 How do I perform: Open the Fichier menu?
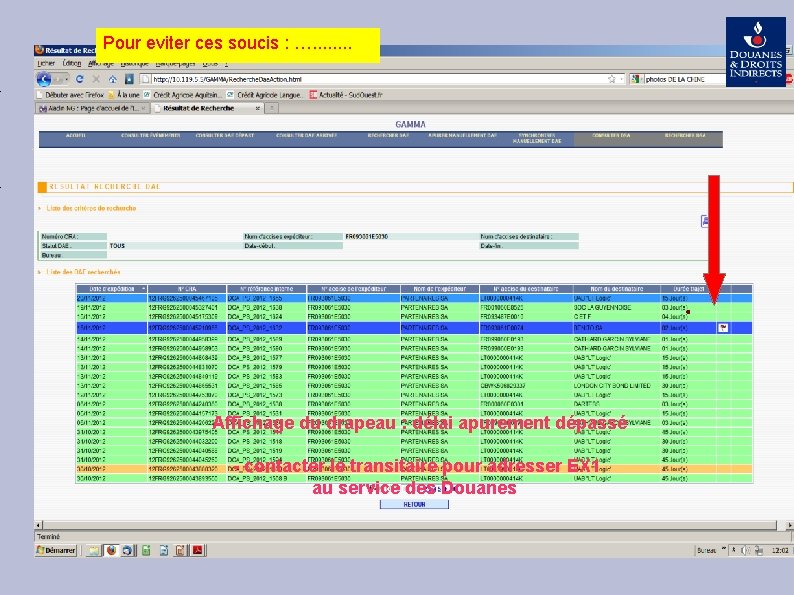(46, 63)
